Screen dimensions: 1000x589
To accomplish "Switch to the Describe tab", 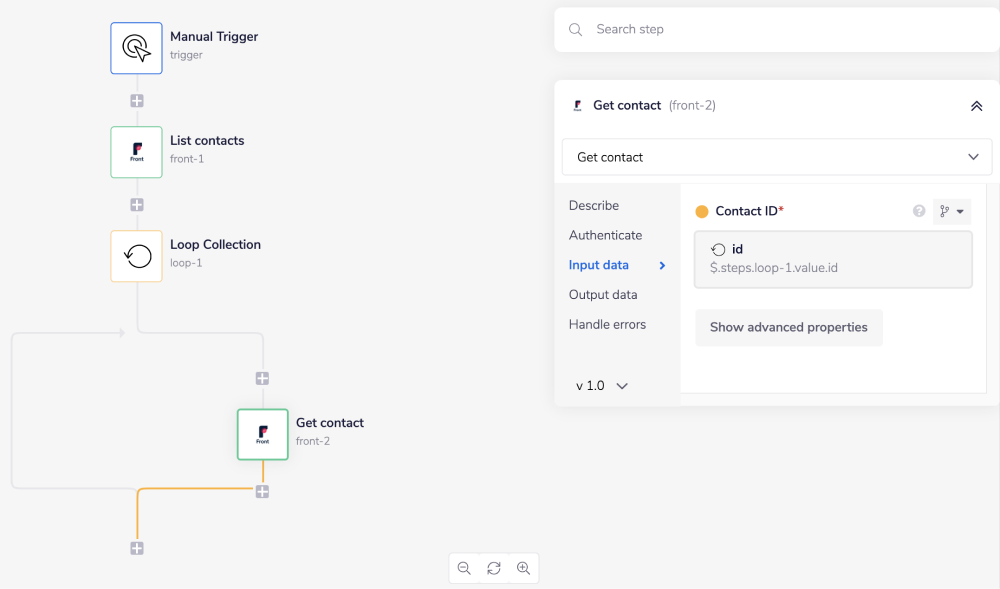I will pyautogui.click(x=594, y=205).
